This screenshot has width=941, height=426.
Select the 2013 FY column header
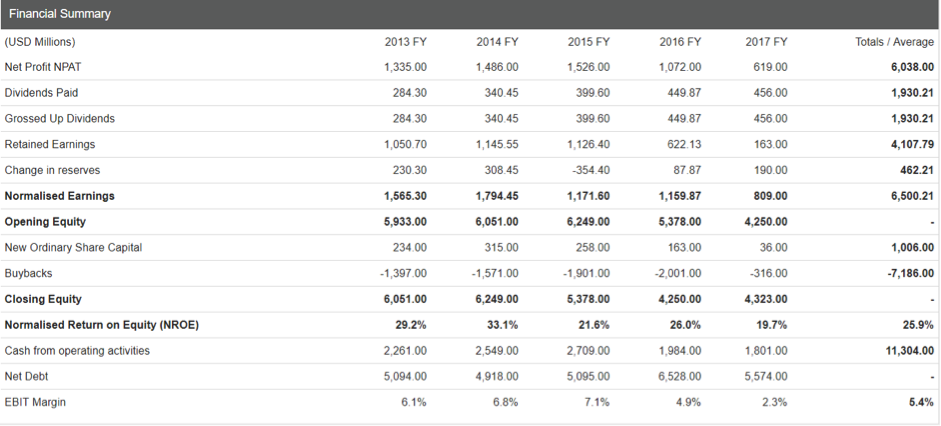(405, 41)
